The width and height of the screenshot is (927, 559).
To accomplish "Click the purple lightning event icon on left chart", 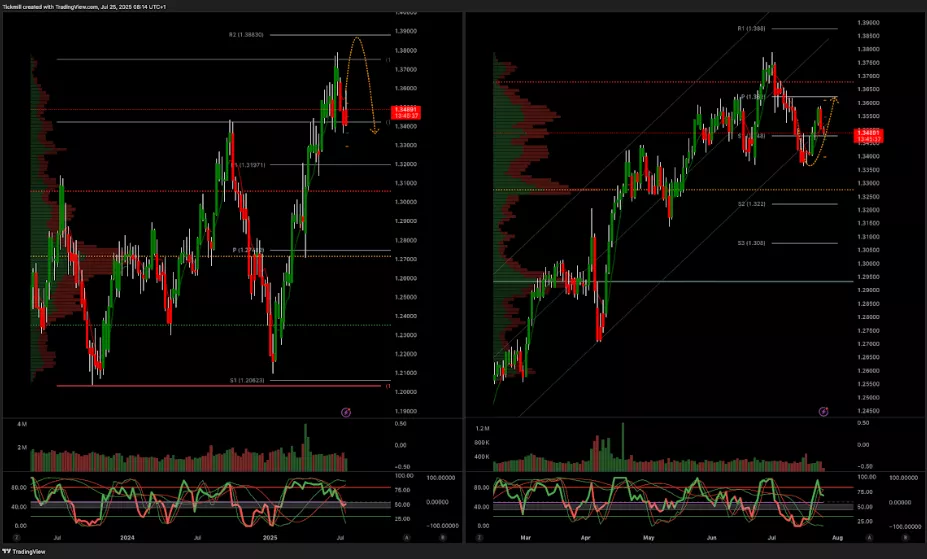I will pyautogui.click(x=346, y=411).
